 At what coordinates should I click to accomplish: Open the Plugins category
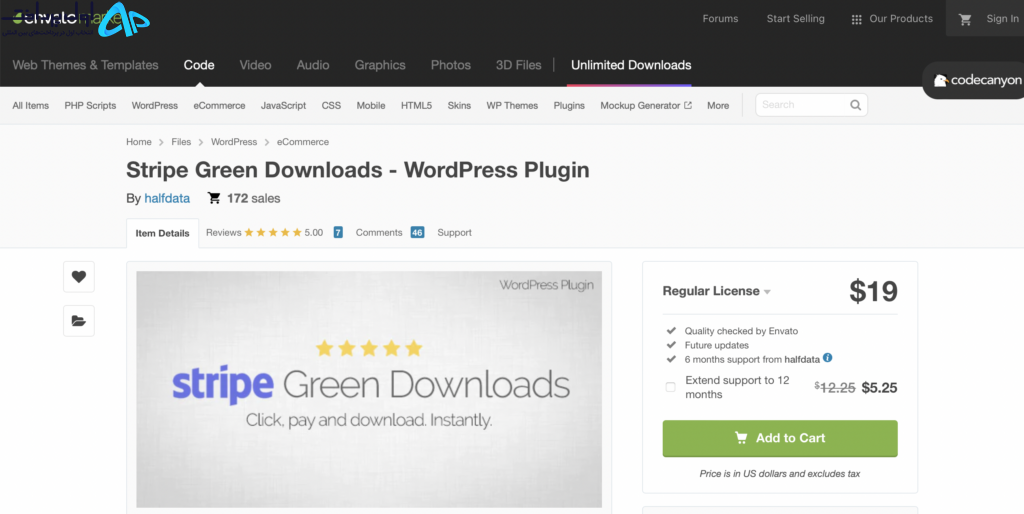569,105
